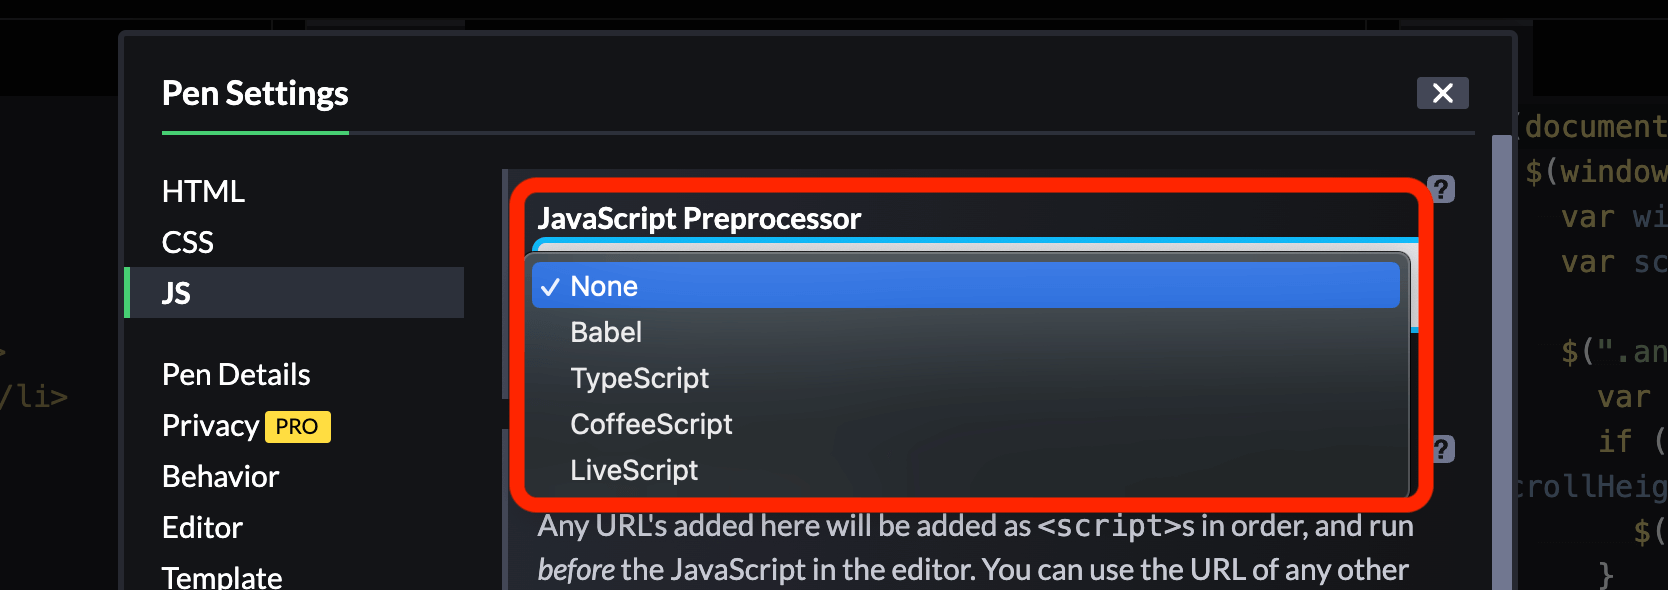Click the yellow PRO badge next to Privacy
This screenshot has height=590, width=1668.
tap(297, 426)
